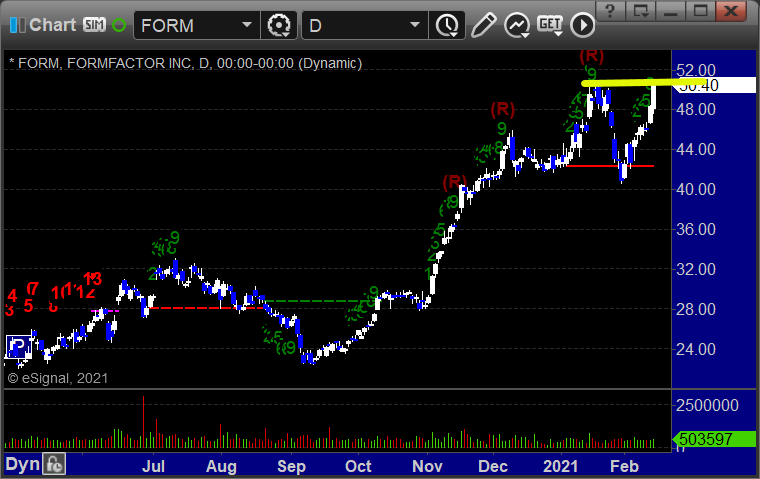Click the 50.40 price label
This screenshot has width=760, height=479.
[x=716, y=85]
